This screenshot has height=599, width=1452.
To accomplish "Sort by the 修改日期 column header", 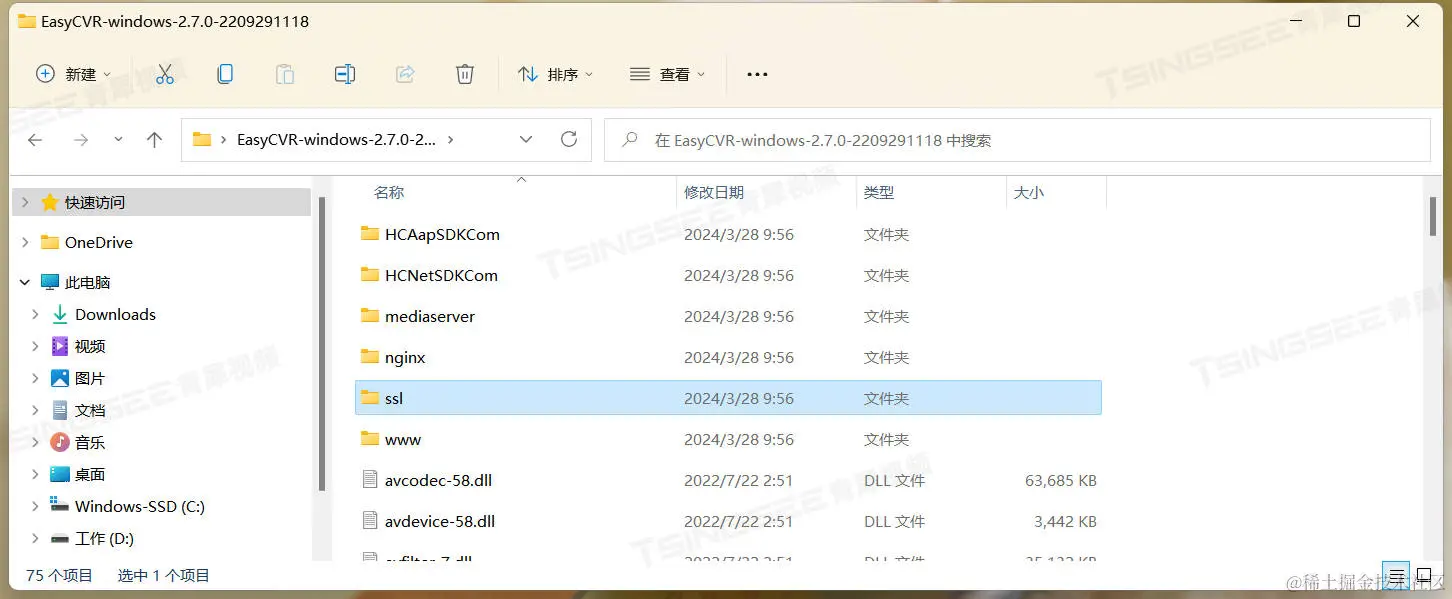I will tap(714, 192).
